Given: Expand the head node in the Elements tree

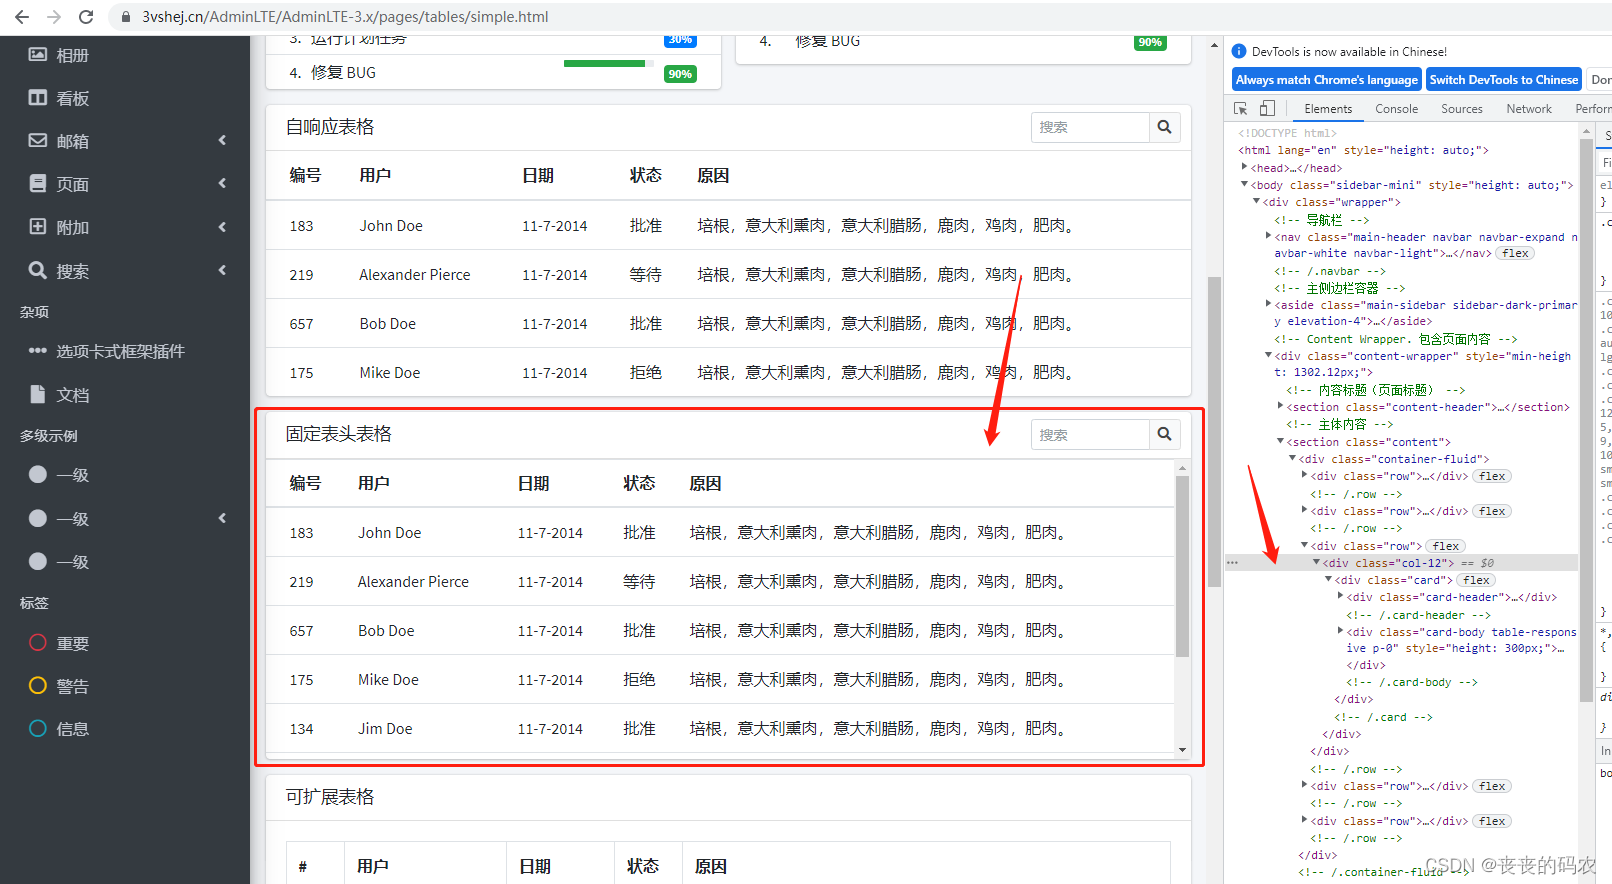Looking at the screenshot, I should point(1244,168).
